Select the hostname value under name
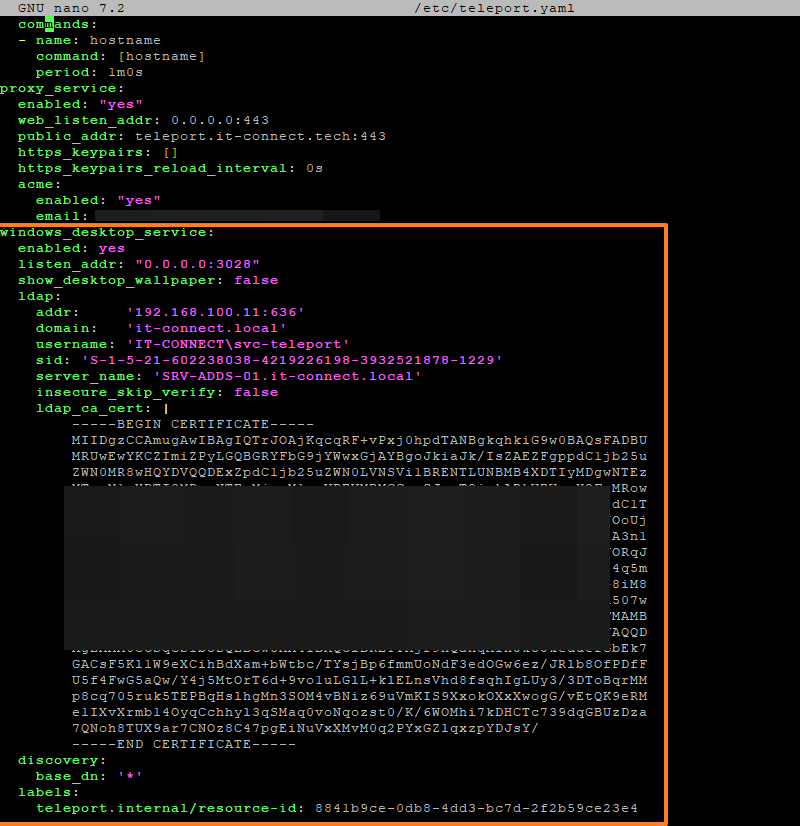 click(126, 40)
